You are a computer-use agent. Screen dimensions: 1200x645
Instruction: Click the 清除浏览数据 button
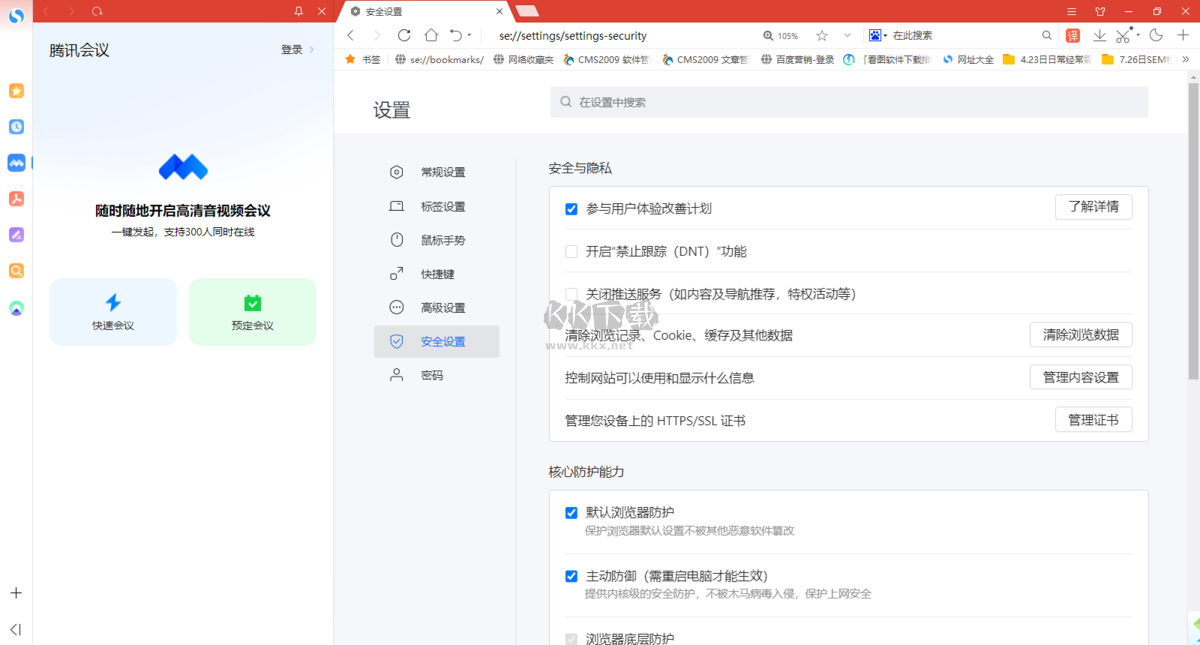click(x=1080, y=335)
